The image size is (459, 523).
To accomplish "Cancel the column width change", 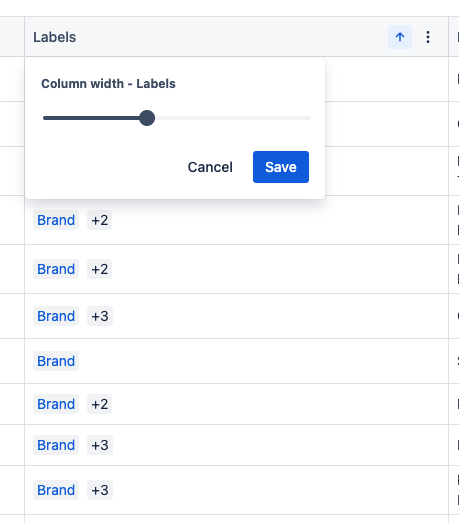I will [x=210, y=167].
